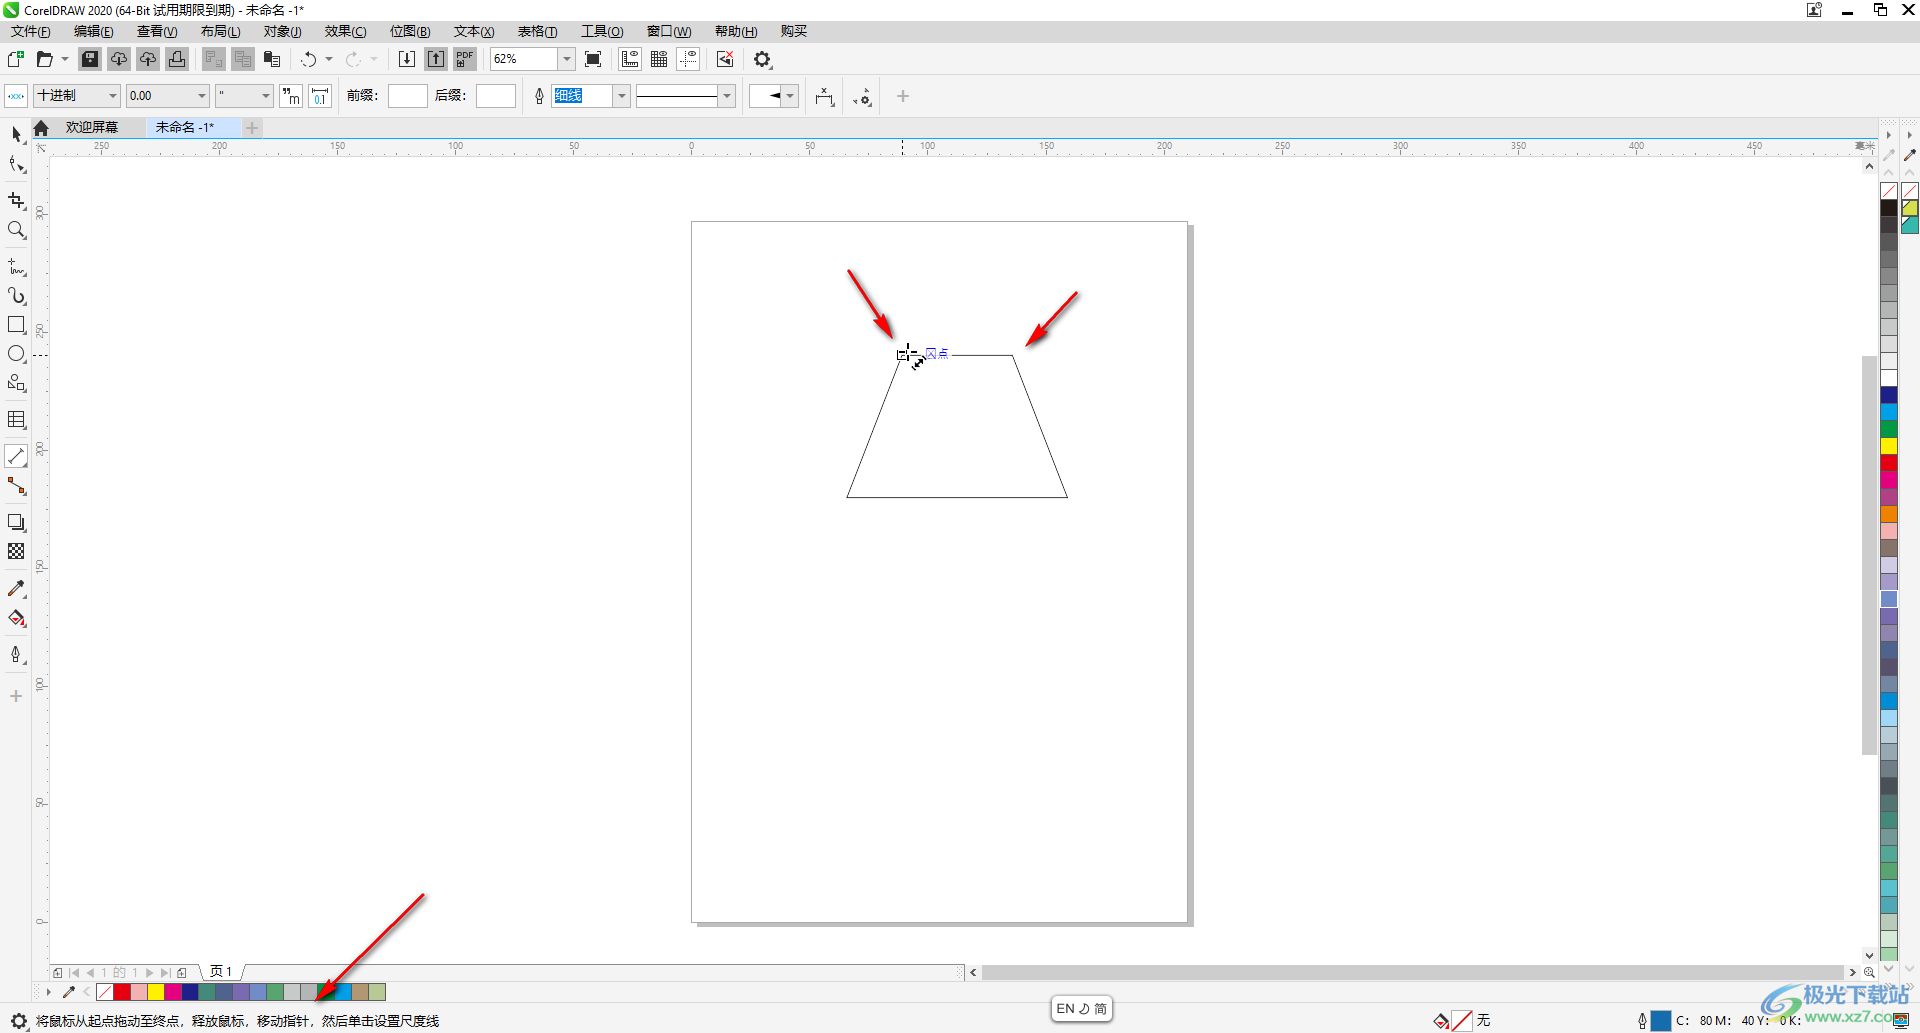Select the Transparency checkerboard tool
The image size is (1920, 1033).
point(16,551)
